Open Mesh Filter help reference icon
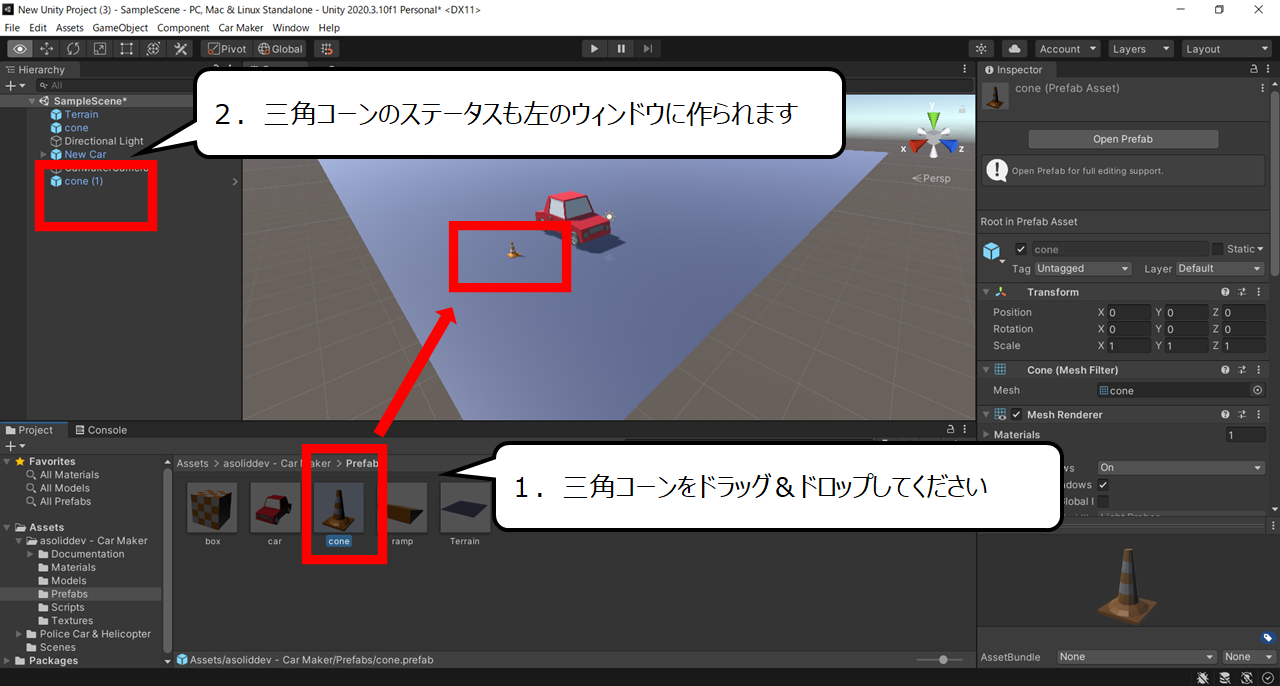Screen dimensions: 1280x686 1225,370
